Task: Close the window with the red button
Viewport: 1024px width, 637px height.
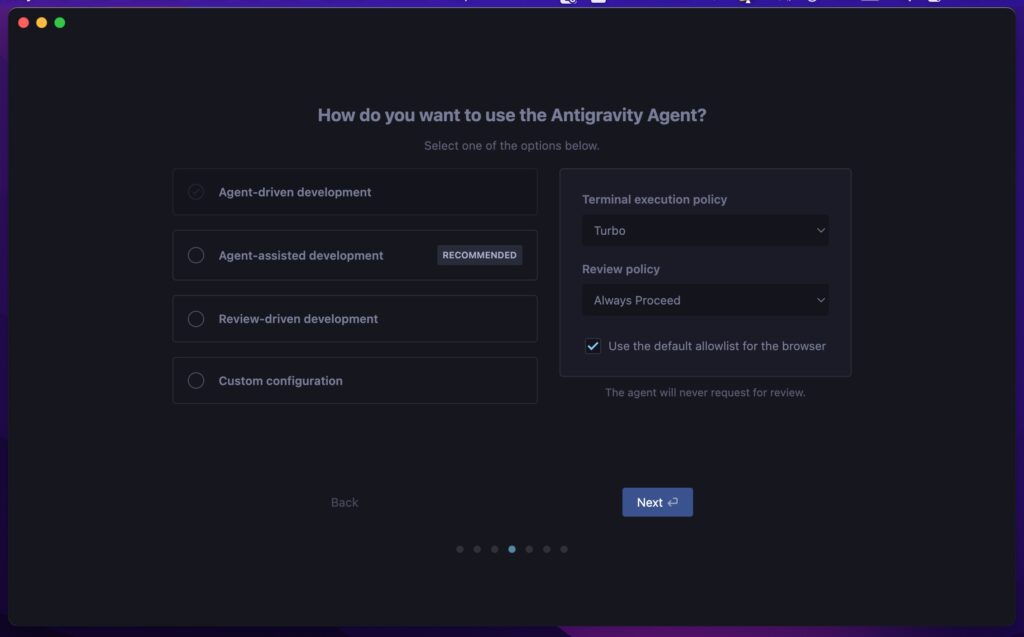Action: point(24,23)
